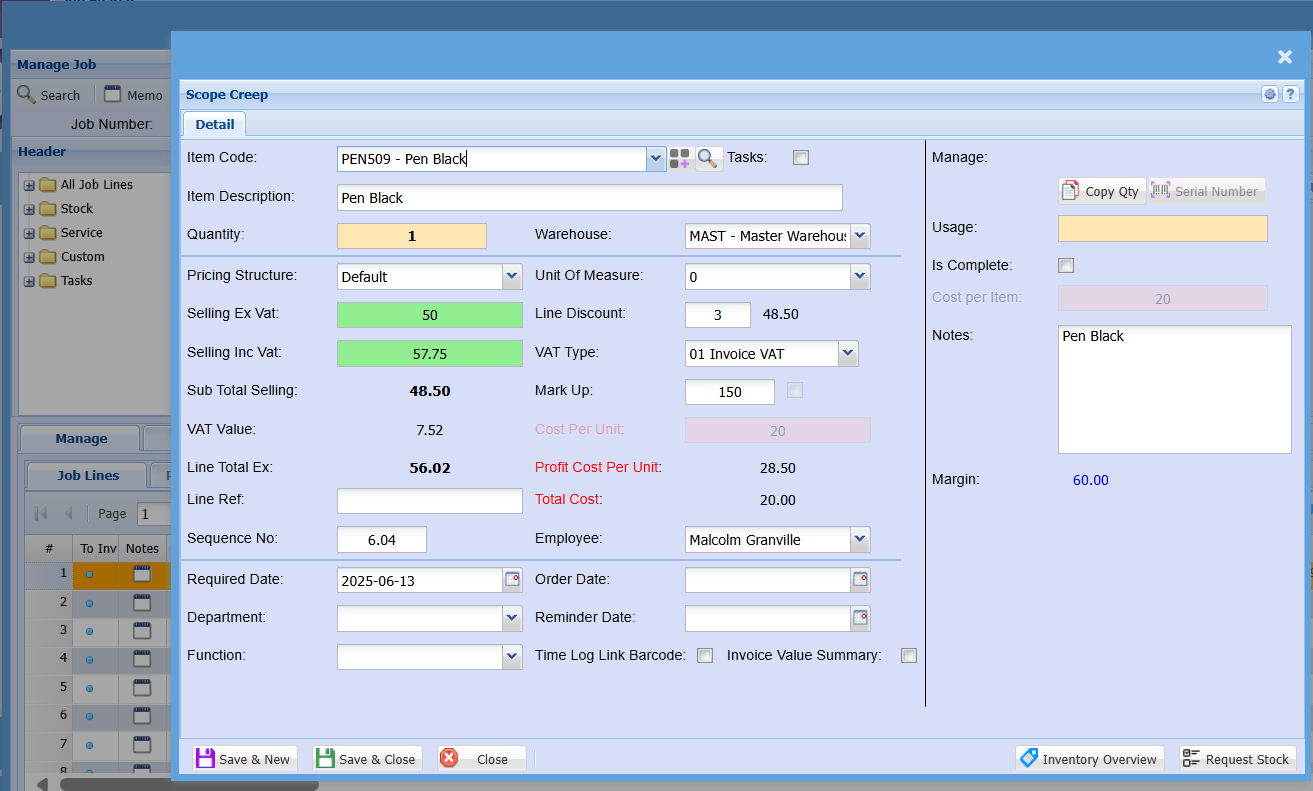Viewport: 1313px width, 791px height.
Task: Click the green Selling Ex Vat field
Action: tap(430, 315)
